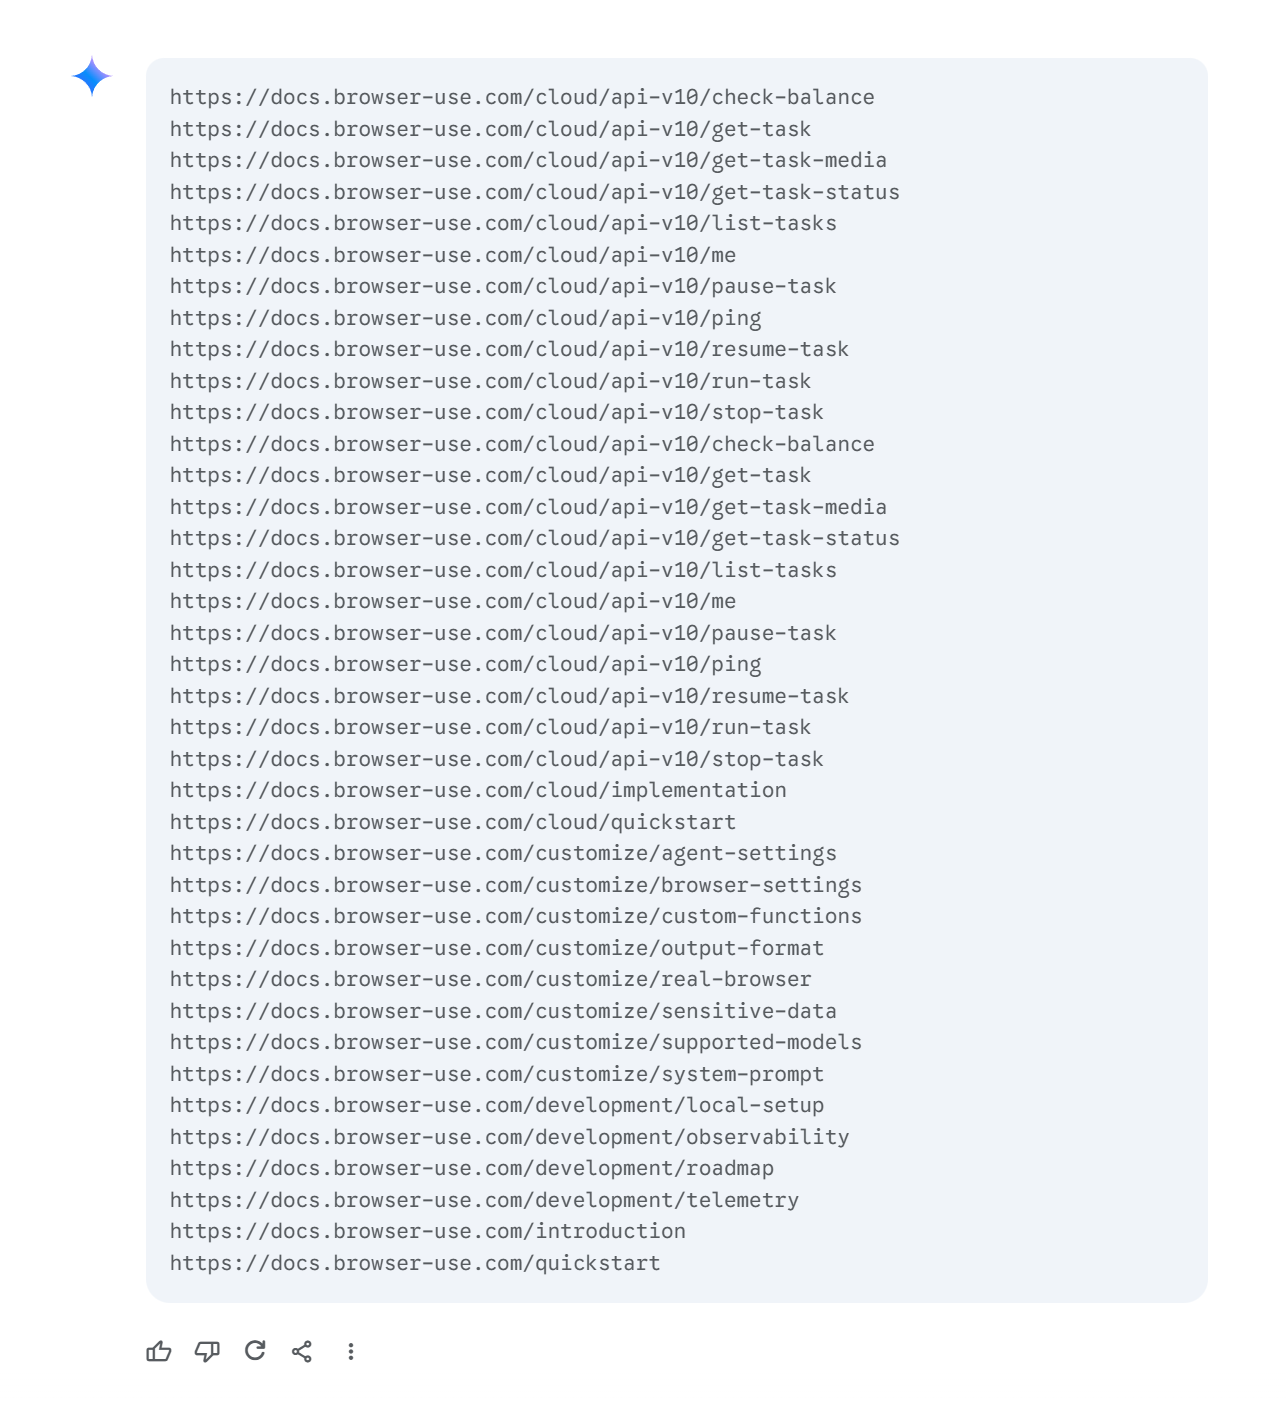Open the customize/sensitive-data URL
1286x1403 pixels.
point(503,1011)
